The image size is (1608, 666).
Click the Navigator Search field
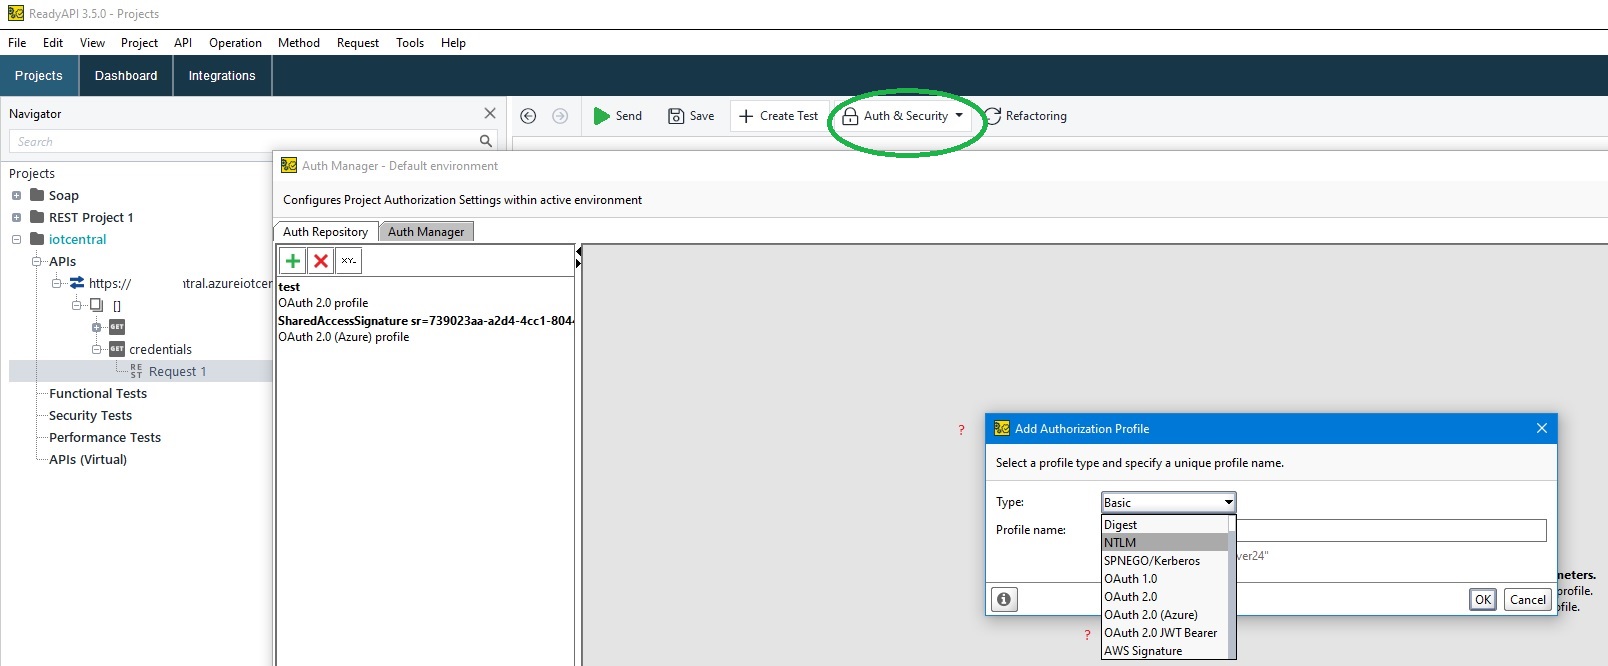pos(245,141)
